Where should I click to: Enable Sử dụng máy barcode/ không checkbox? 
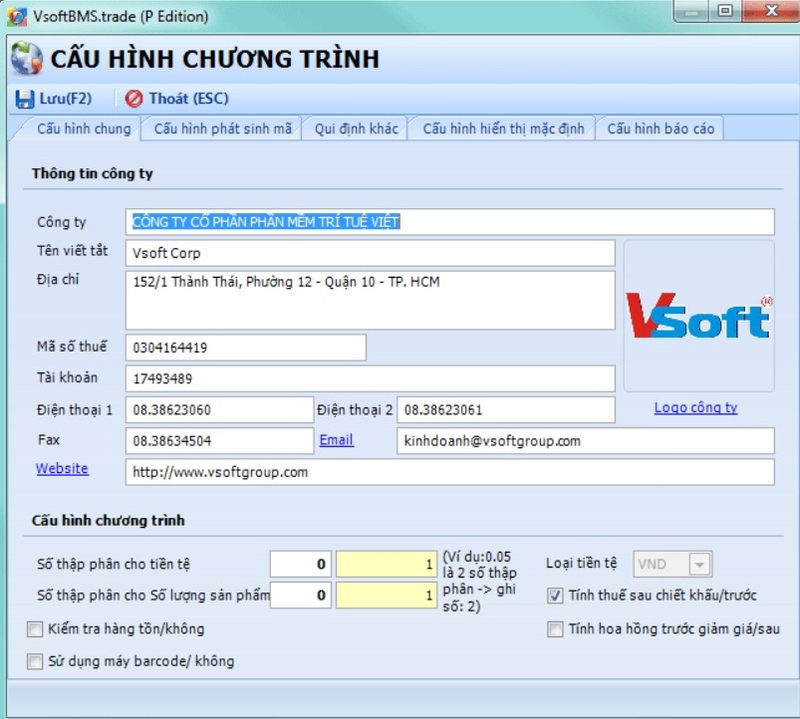tap(35, 661)
